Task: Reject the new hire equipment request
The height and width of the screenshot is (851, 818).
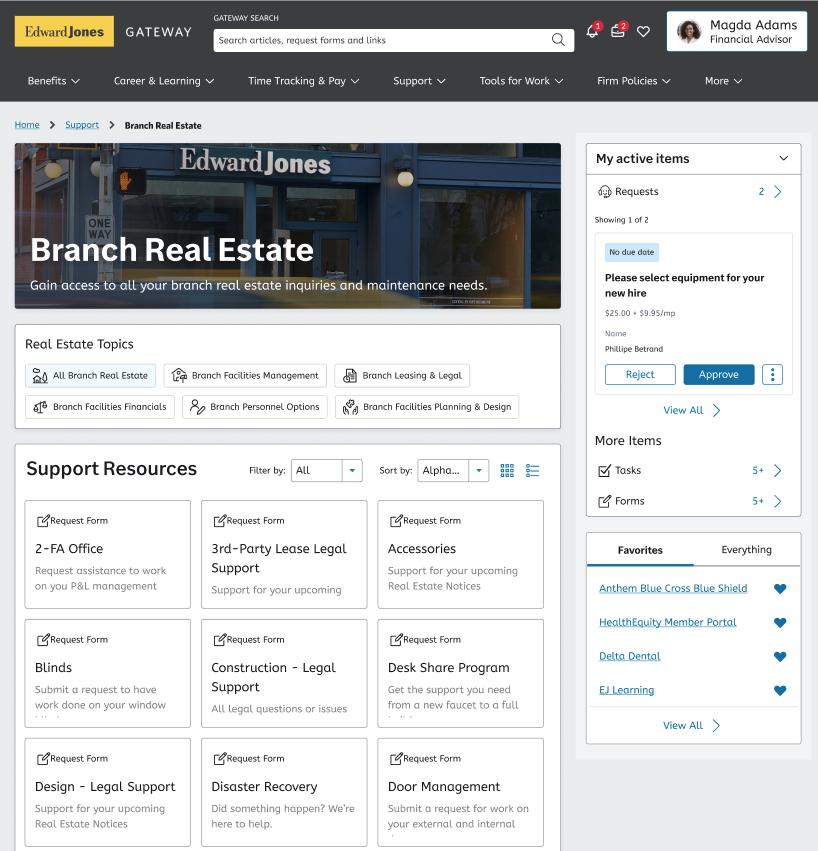Action: coord(640,374)
